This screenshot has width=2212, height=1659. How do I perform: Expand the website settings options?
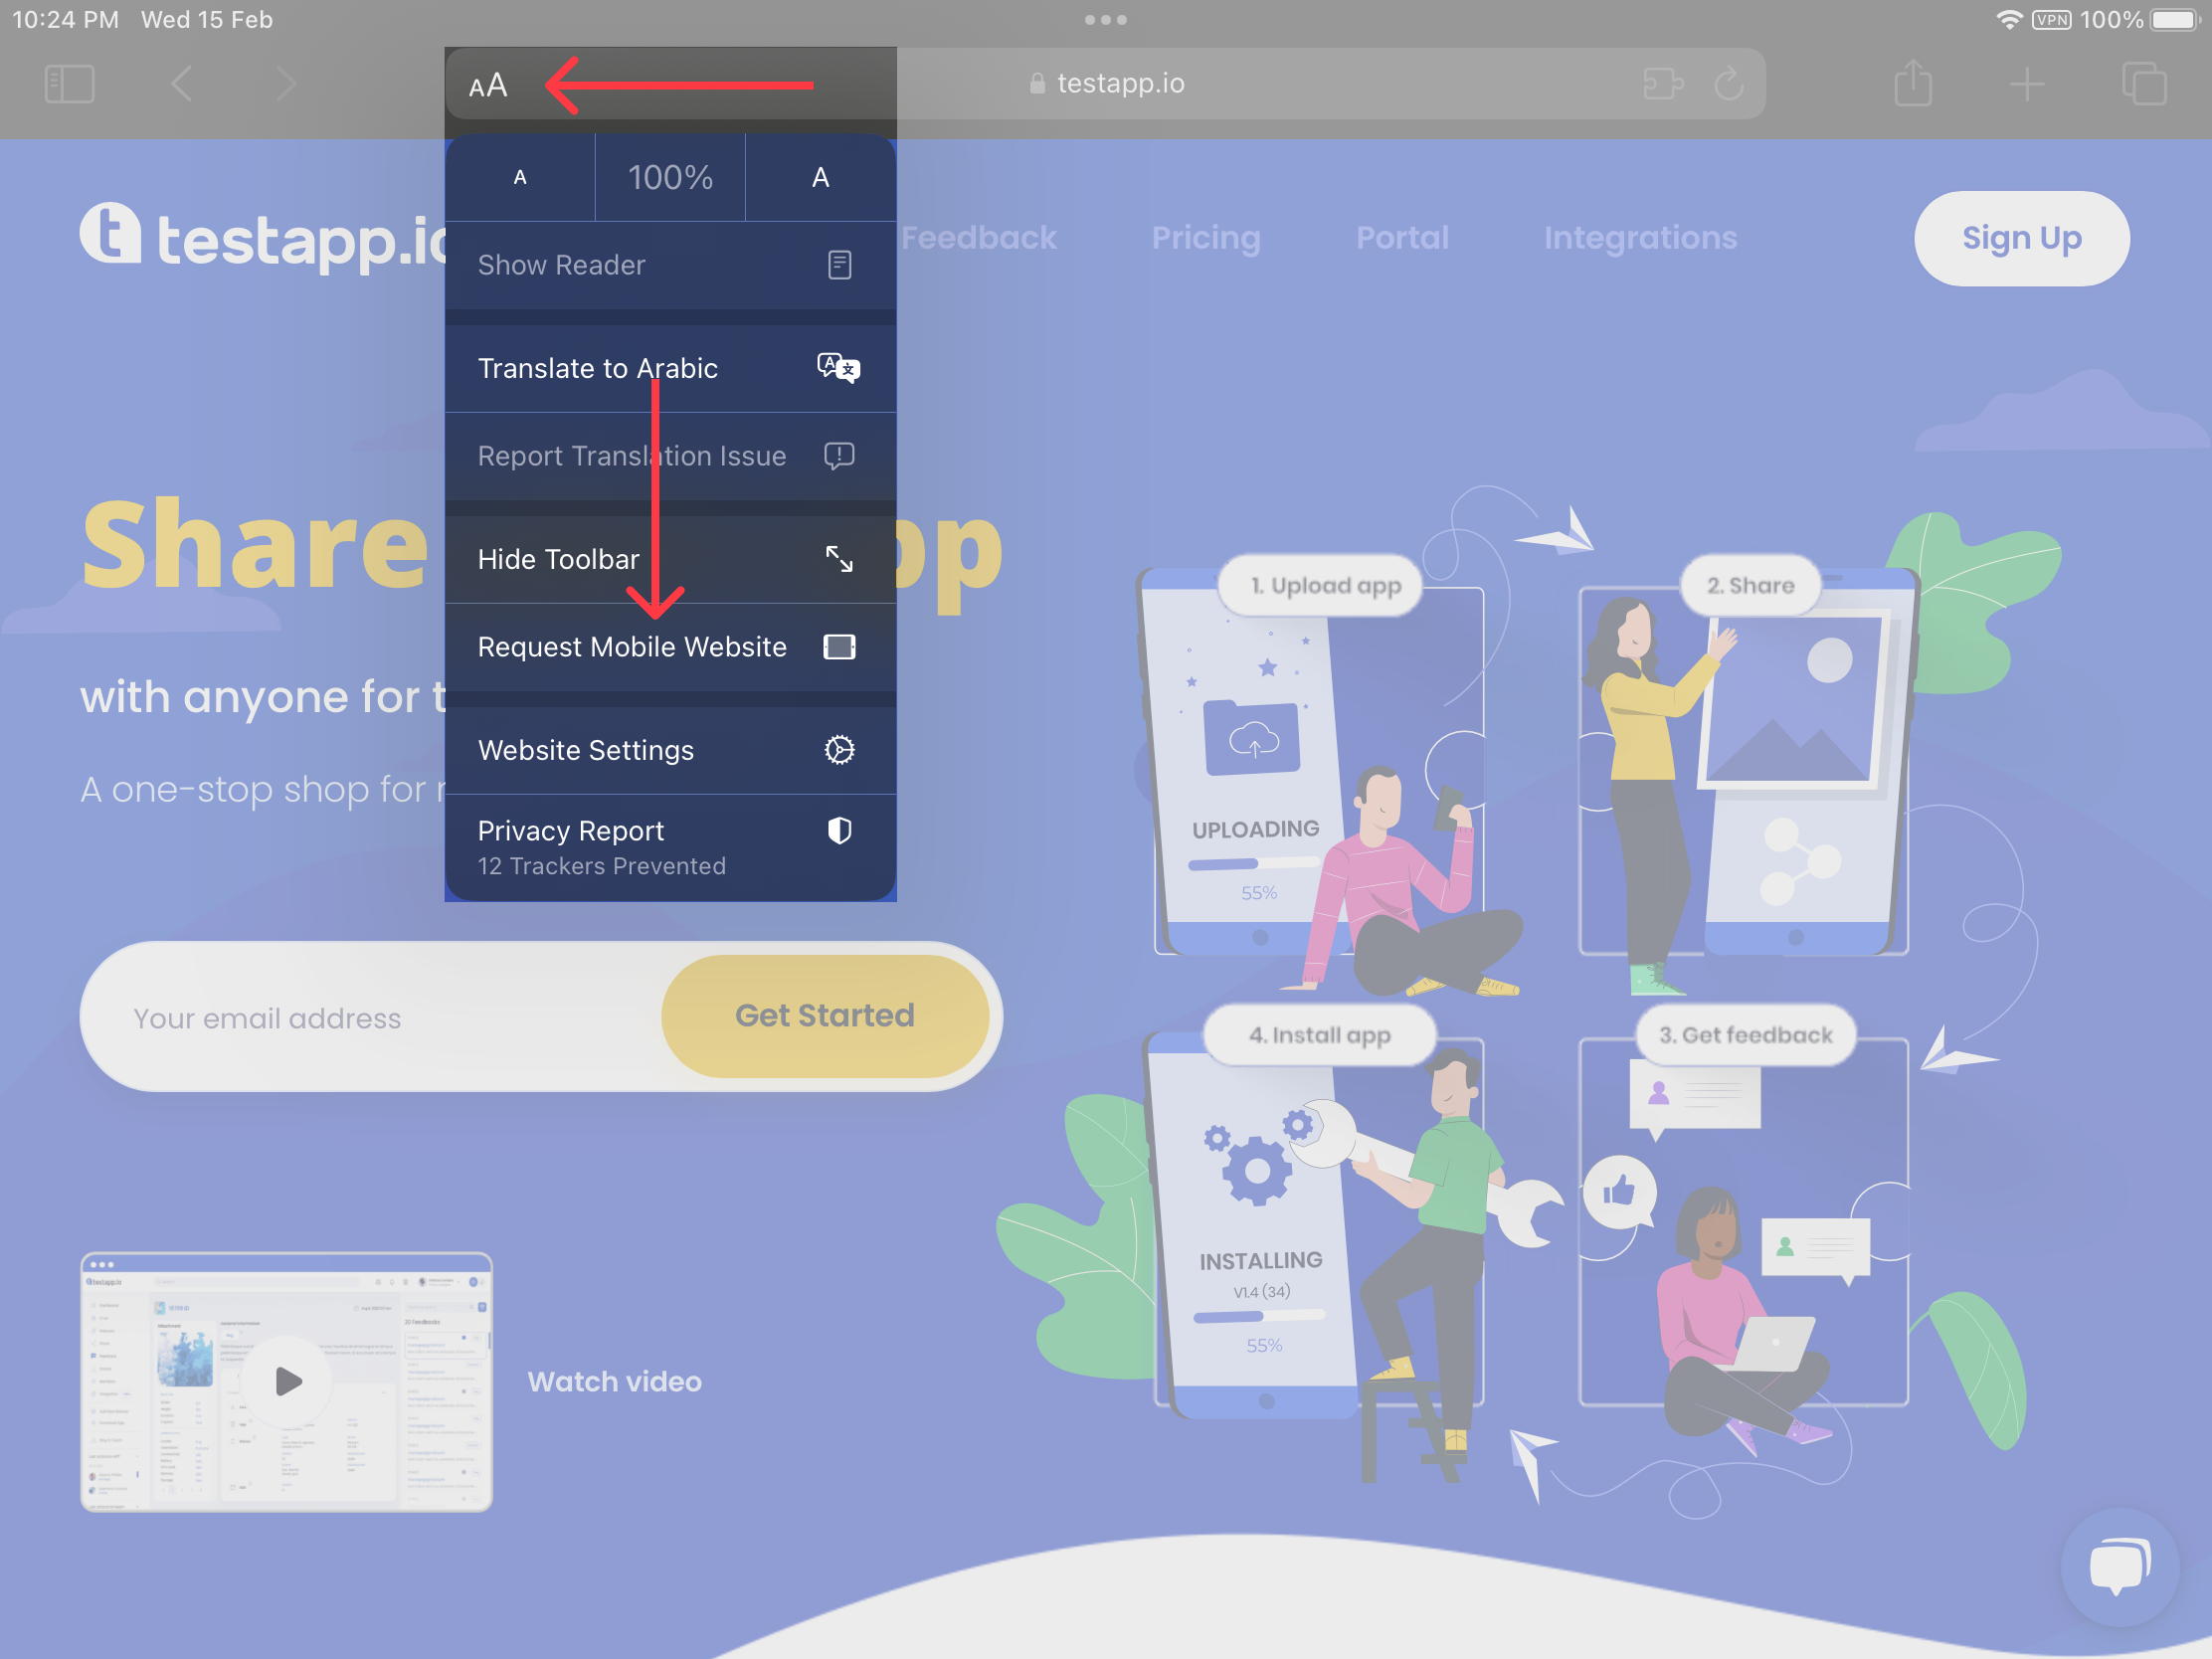(x=668, y=749)
